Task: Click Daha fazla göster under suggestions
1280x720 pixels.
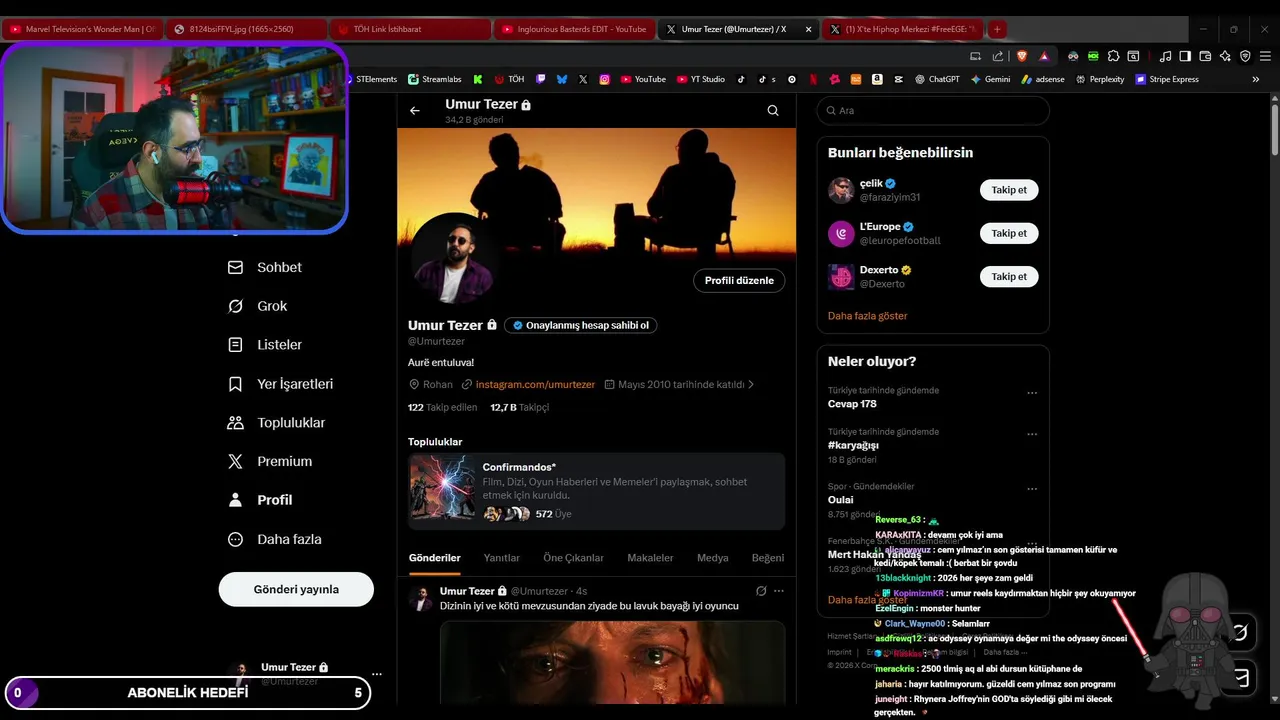Action: click(x=868, y=316)
